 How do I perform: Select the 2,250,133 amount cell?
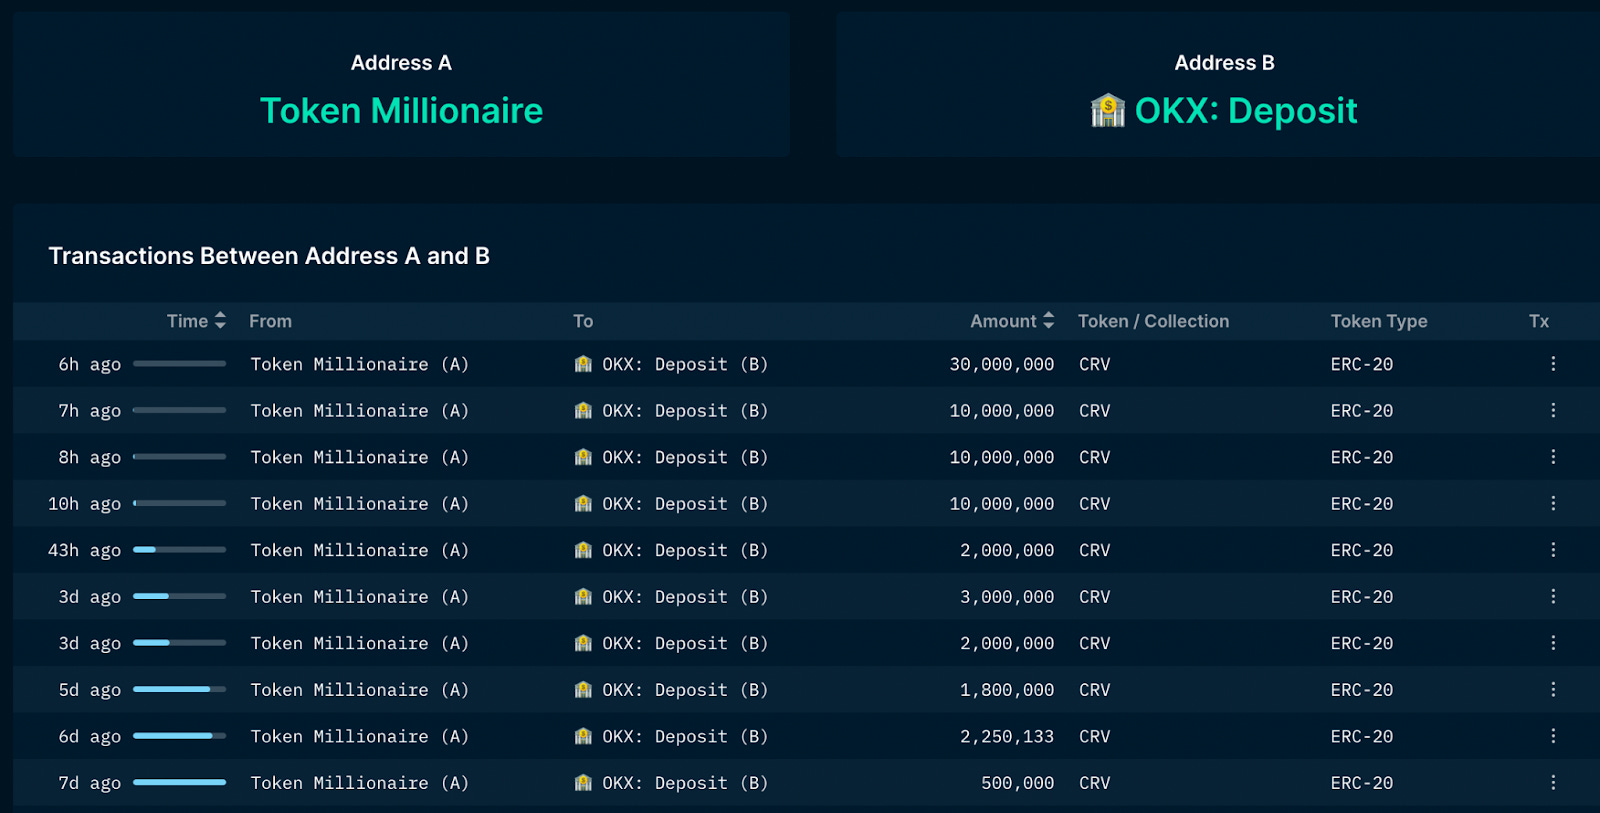(1007, 736)
